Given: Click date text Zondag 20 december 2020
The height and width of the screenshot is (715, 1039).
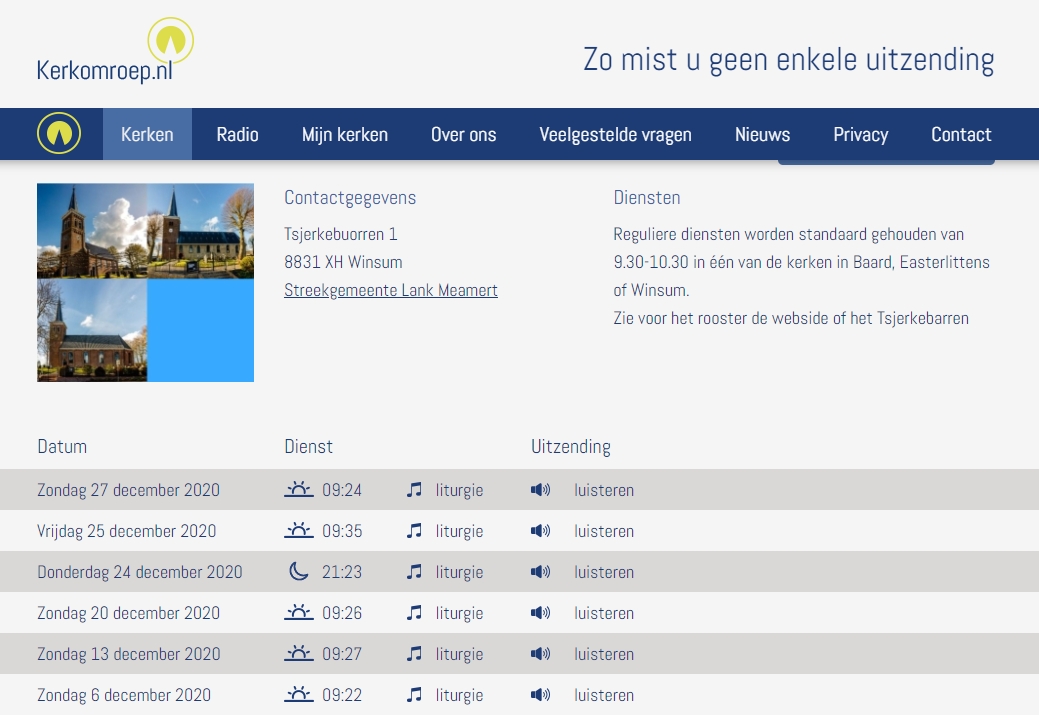Looking at the screenshot, I should [129, 613].
